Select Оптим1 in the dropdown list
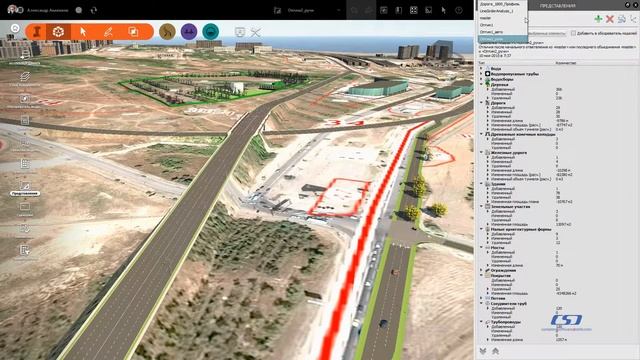640x360 pixels. 502,25
